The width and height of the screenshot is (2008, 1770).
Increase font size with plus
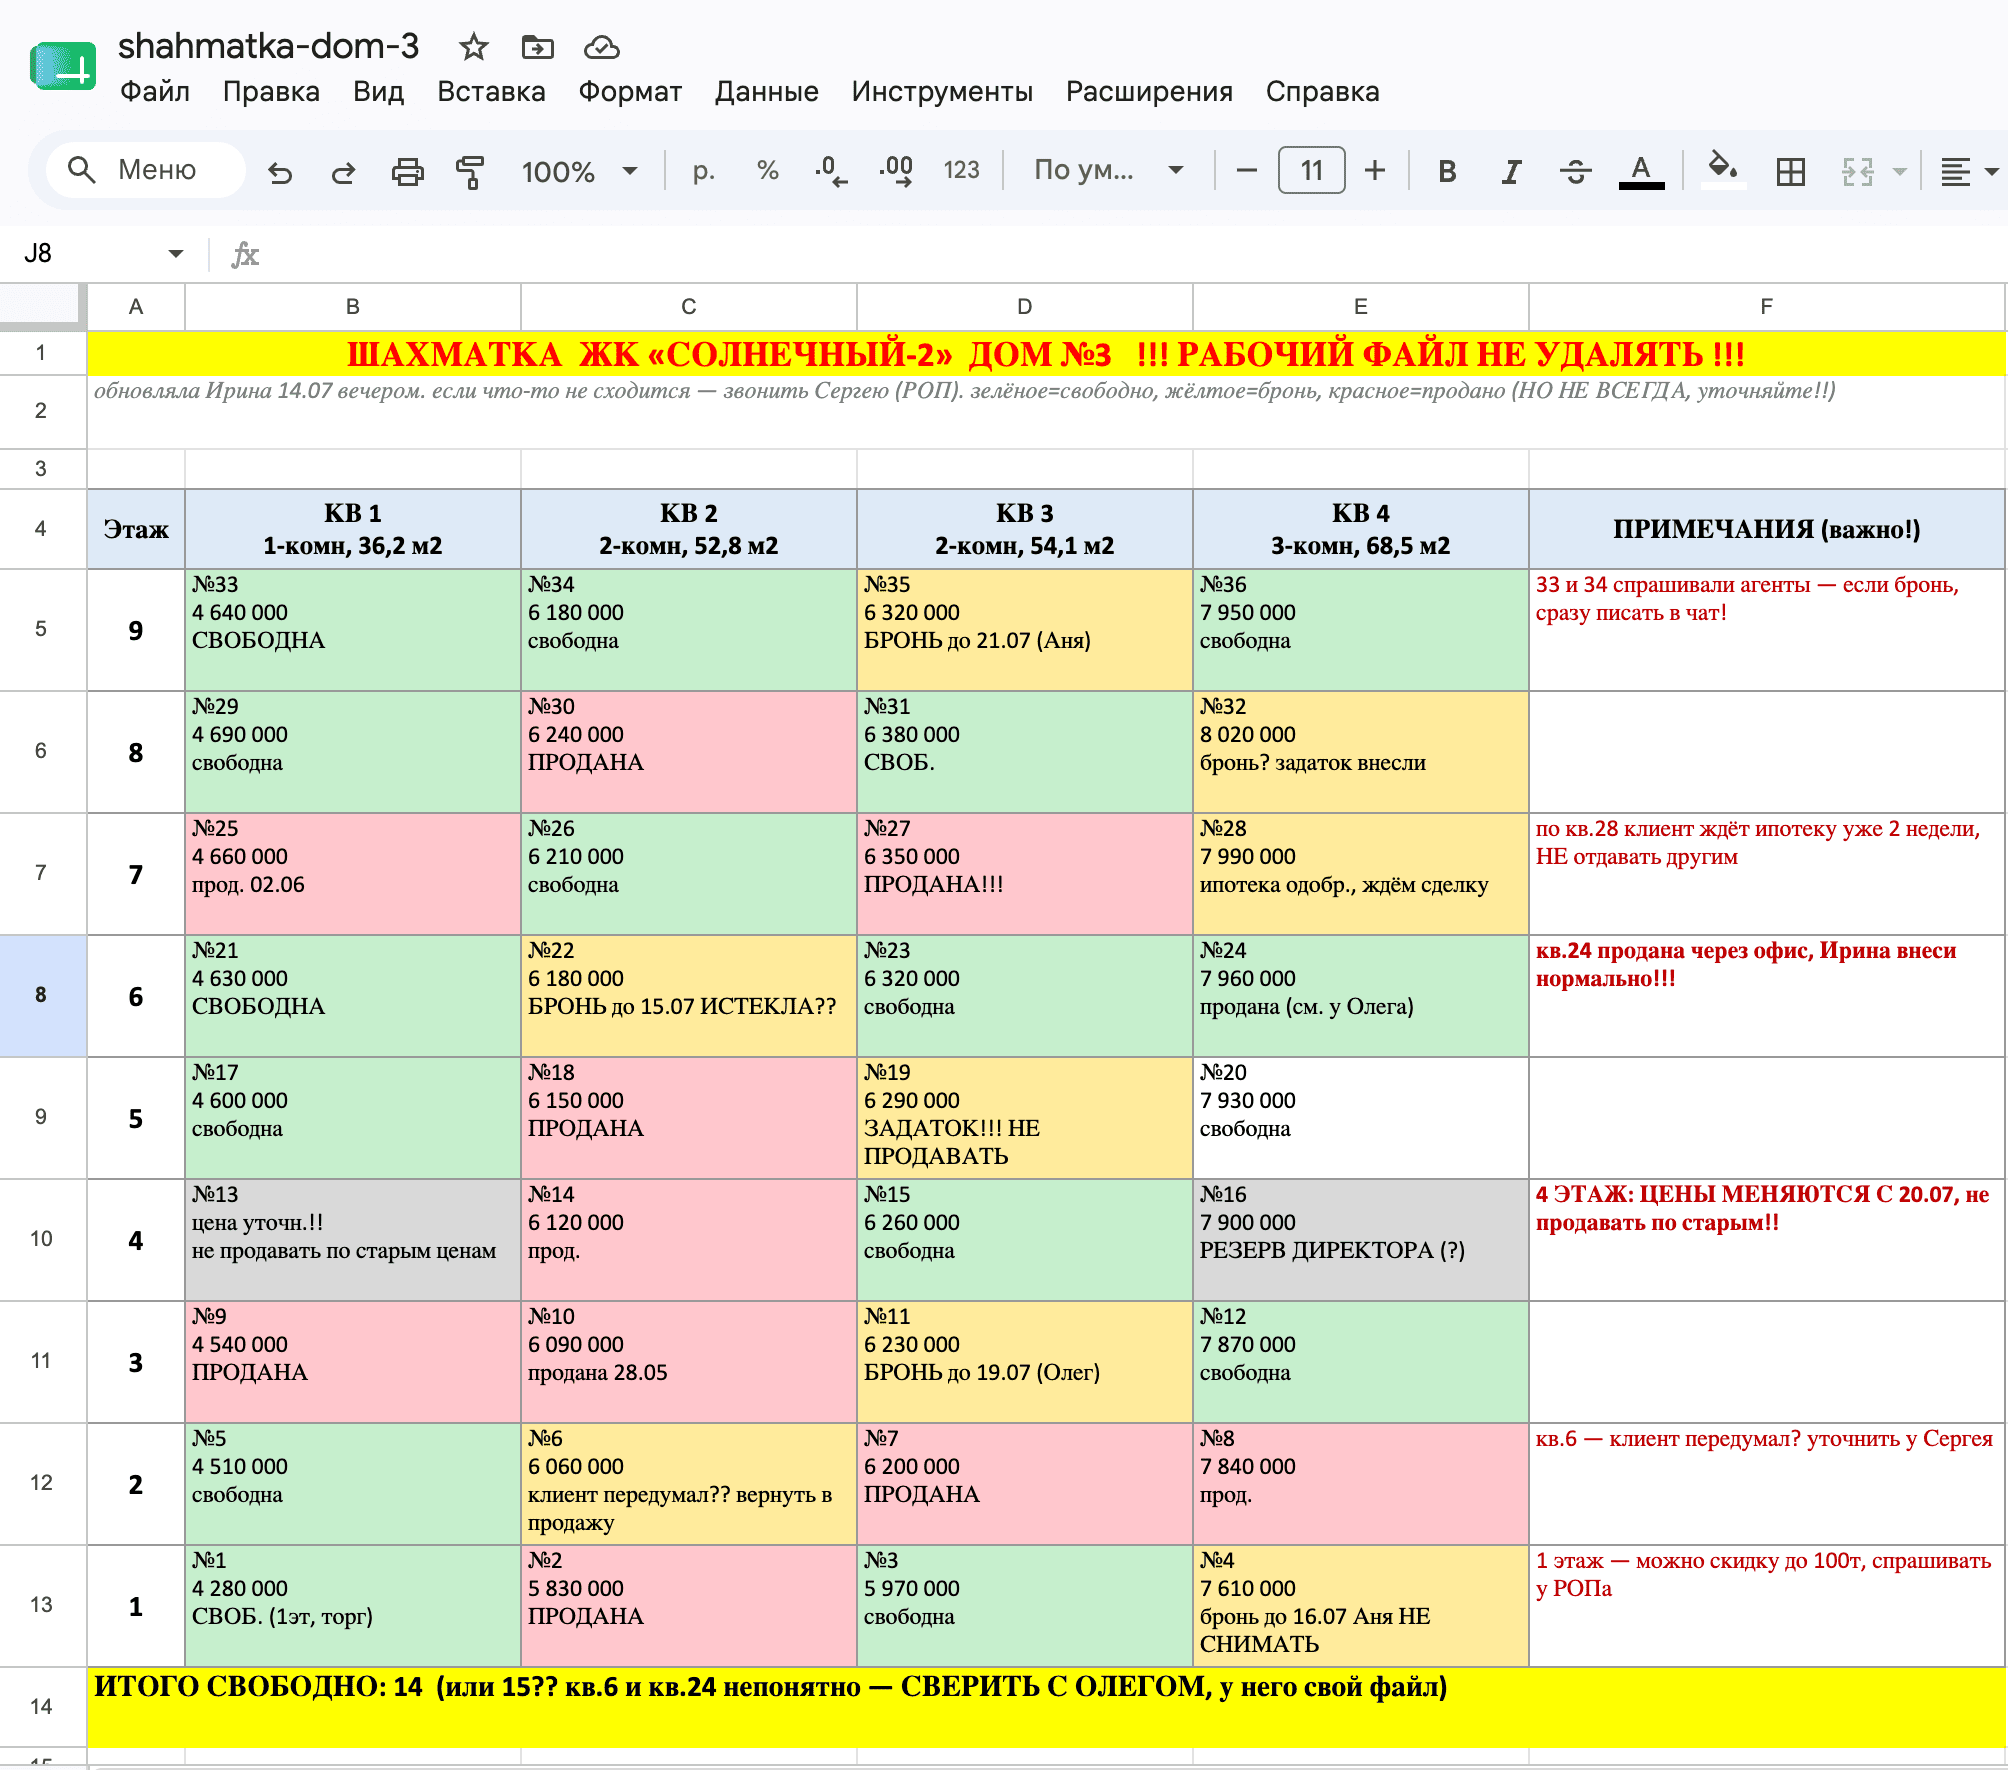point(1375,171)
